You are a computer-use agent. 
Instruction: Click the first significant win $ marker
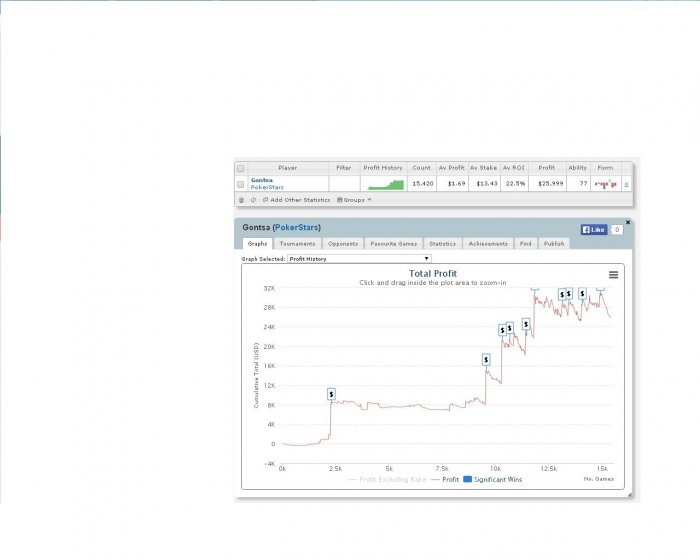pyautogui.click(x=331, y=394)
